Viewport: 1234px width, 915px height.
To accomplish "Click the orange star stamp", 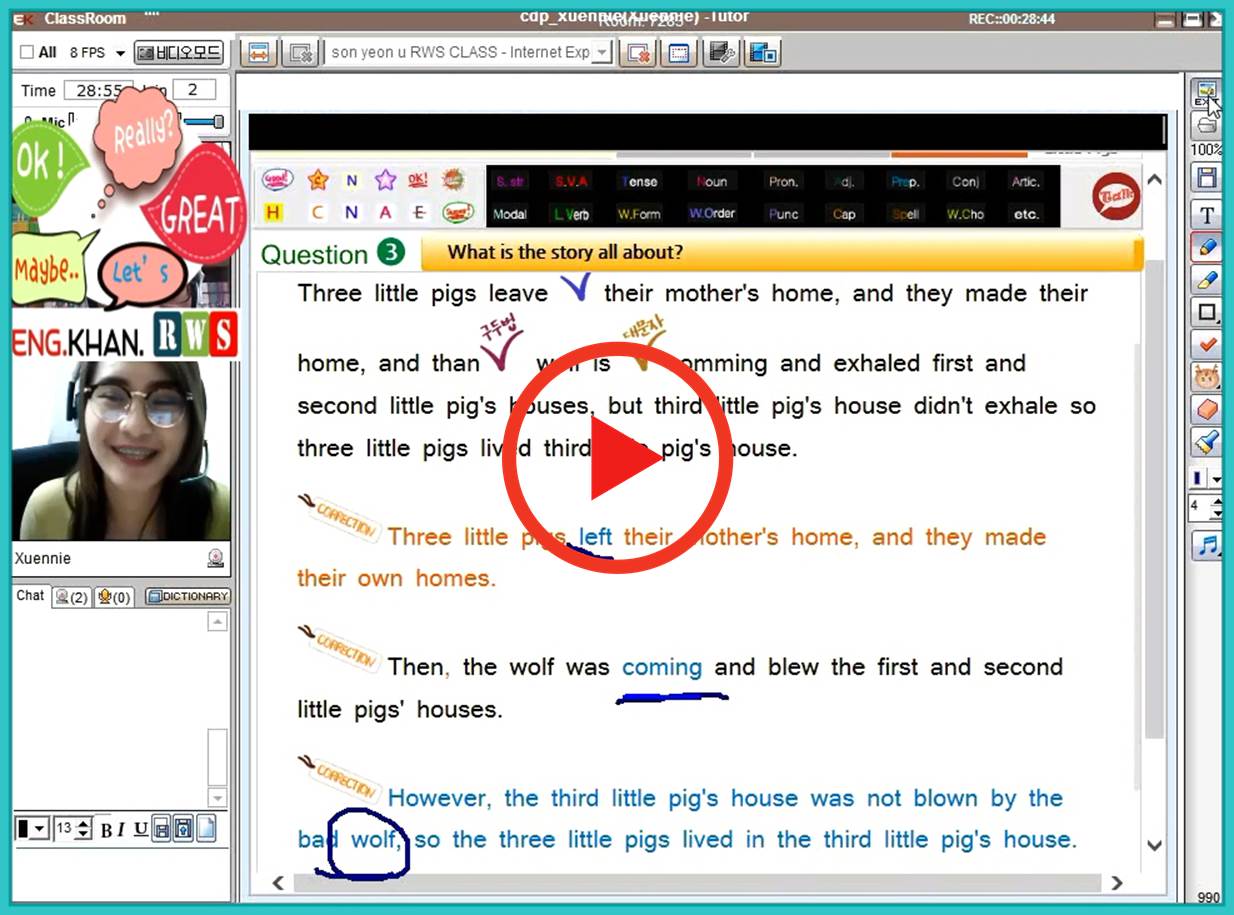I will pyautogui.click(x=318, y=180).
